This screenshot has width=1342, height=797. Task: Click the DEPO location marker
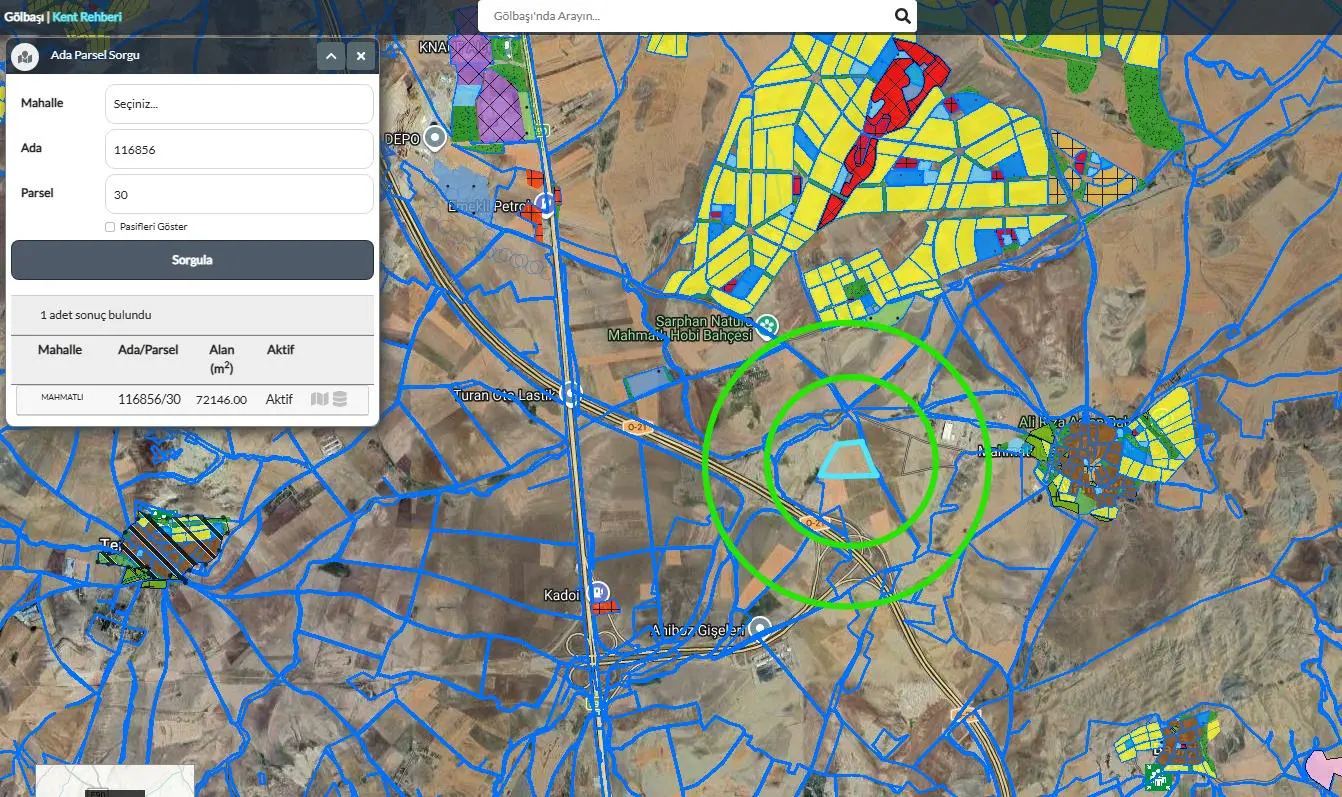435,137
